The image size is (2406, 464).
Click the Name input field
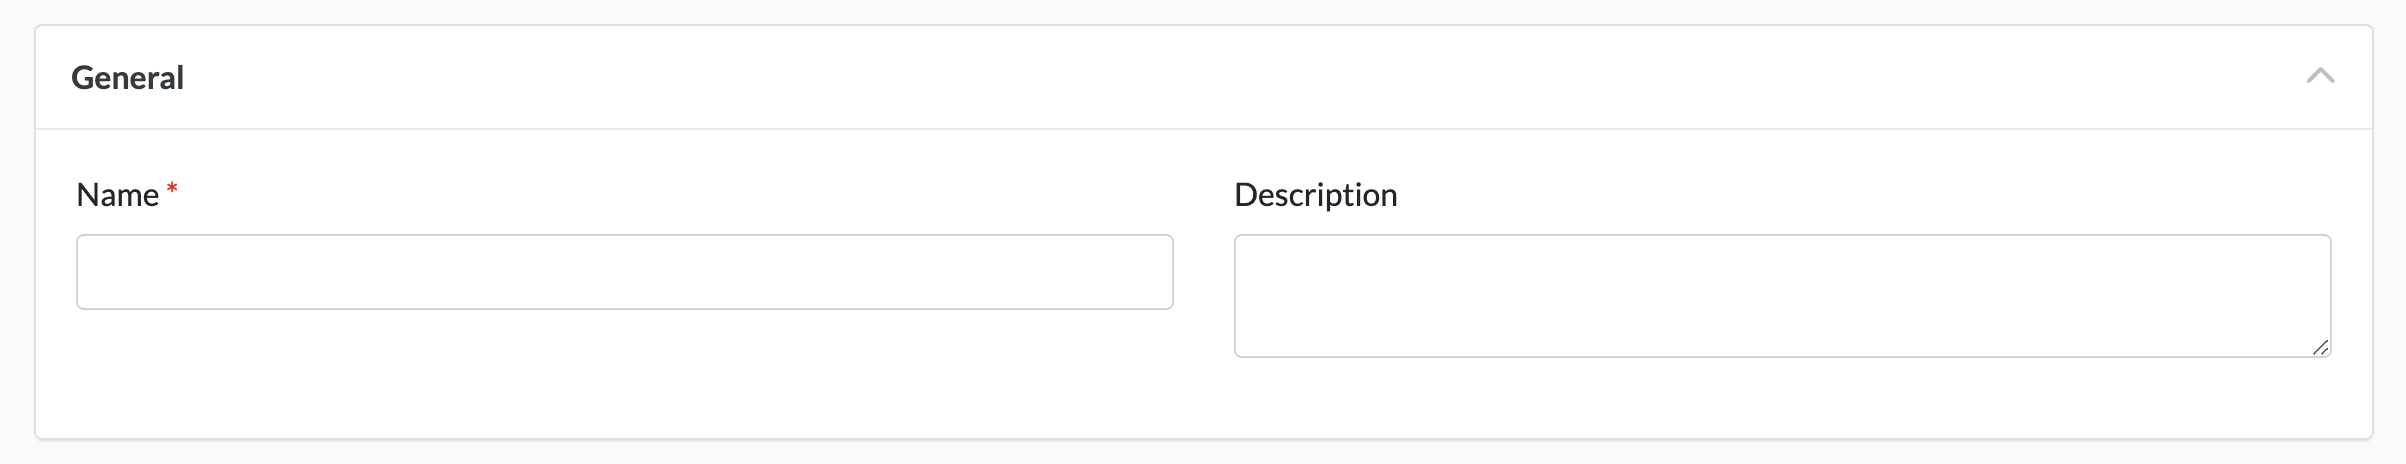point(624,272)
